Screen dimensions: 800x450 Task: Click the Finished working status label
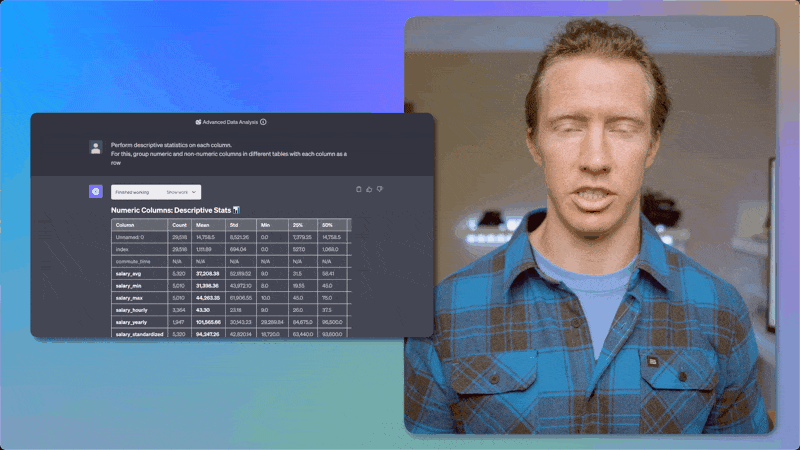[x=132, y=192]
